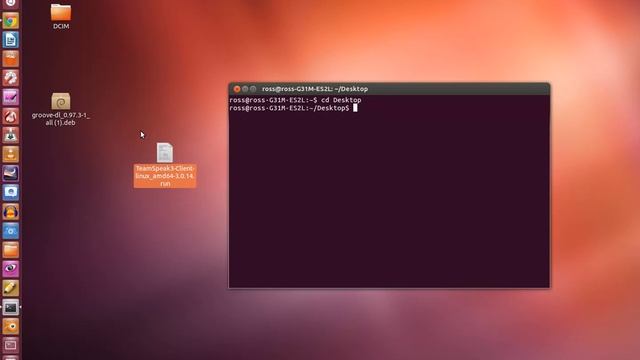Close the terminal window
The image size is (640, 360).
237,89
